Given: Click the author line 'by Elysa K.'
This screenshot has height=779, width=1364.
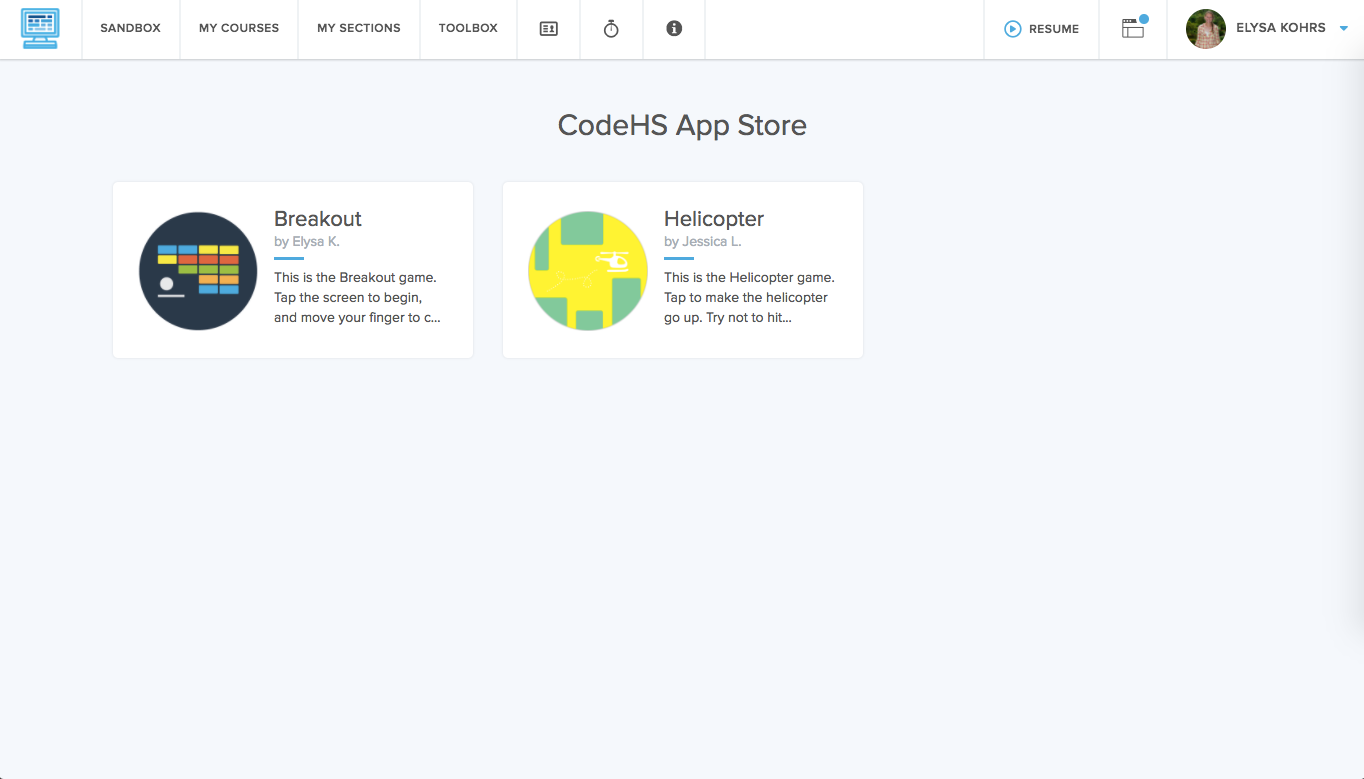Looking at the screenshot, I should [x=307, y=242].
